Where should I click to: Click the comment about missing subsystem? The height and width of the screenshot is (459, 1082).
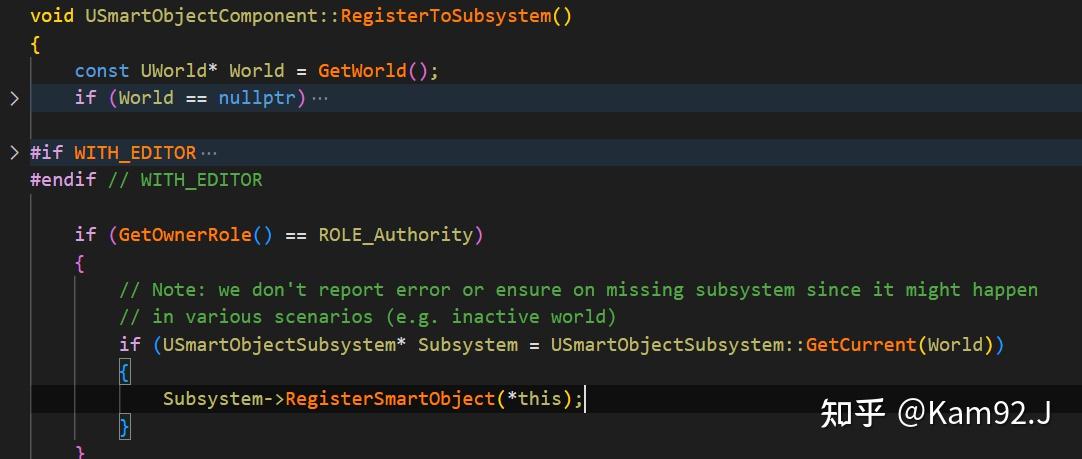[578, 289]
